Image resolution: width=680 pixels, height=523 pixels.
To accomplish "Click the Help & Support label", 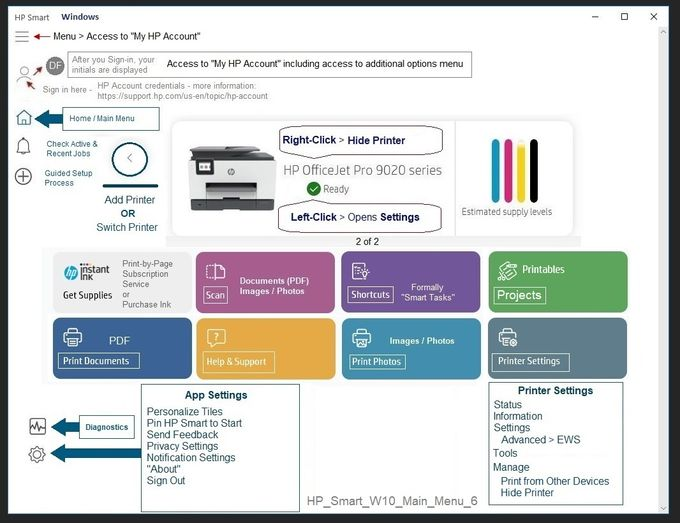I will tap(239, 362).
